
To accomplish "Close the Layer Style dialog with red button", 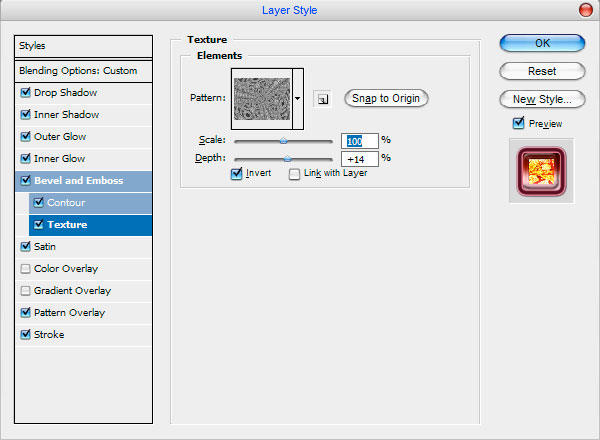I will coord(585,10).
